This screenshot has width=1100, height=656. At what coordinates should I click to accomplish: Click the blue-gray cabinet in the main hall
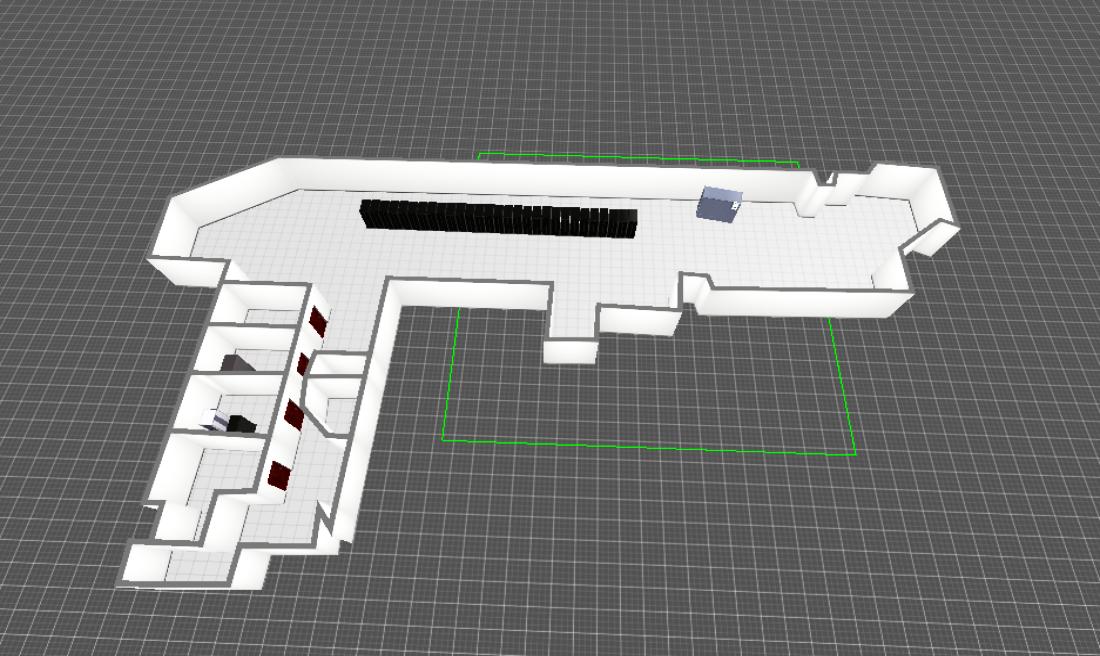pyautogui.click(x=719, y=203)
